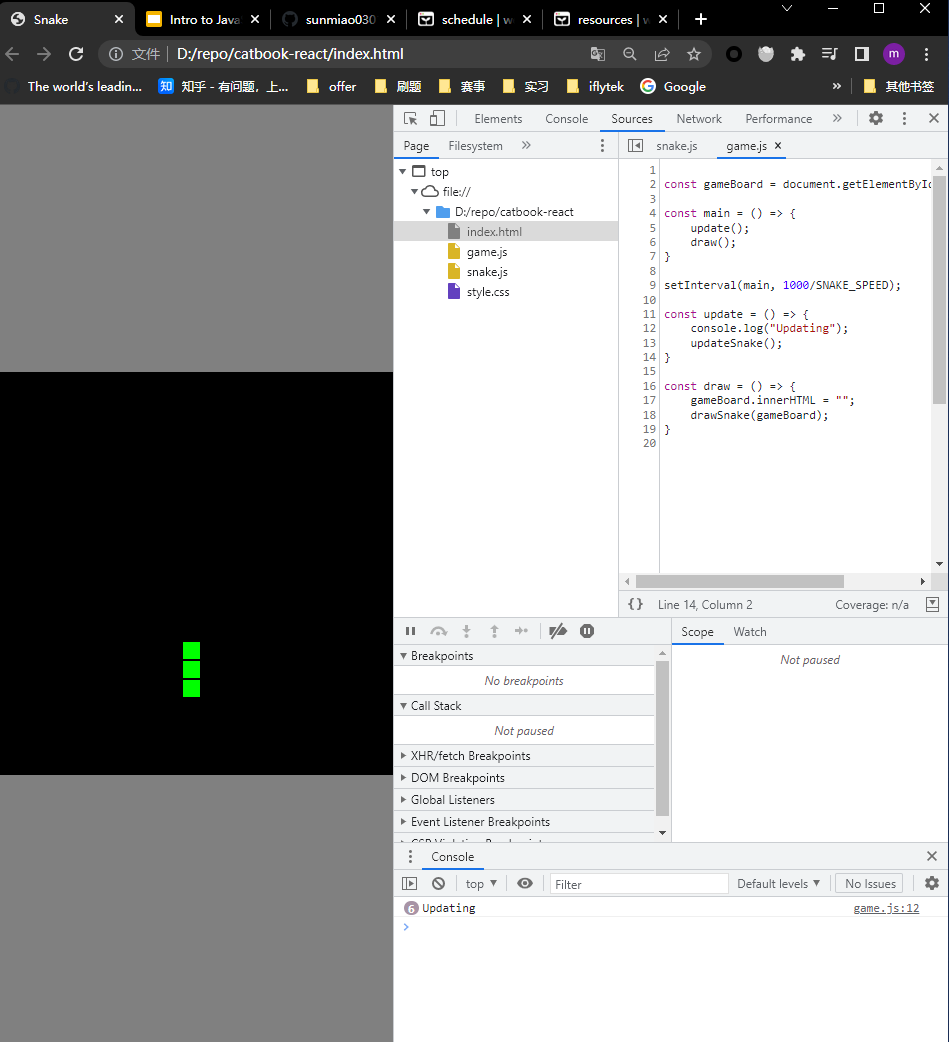Open DevTools settings gear
Viewport: 949px width, 1042px height.
click(876, 118)
